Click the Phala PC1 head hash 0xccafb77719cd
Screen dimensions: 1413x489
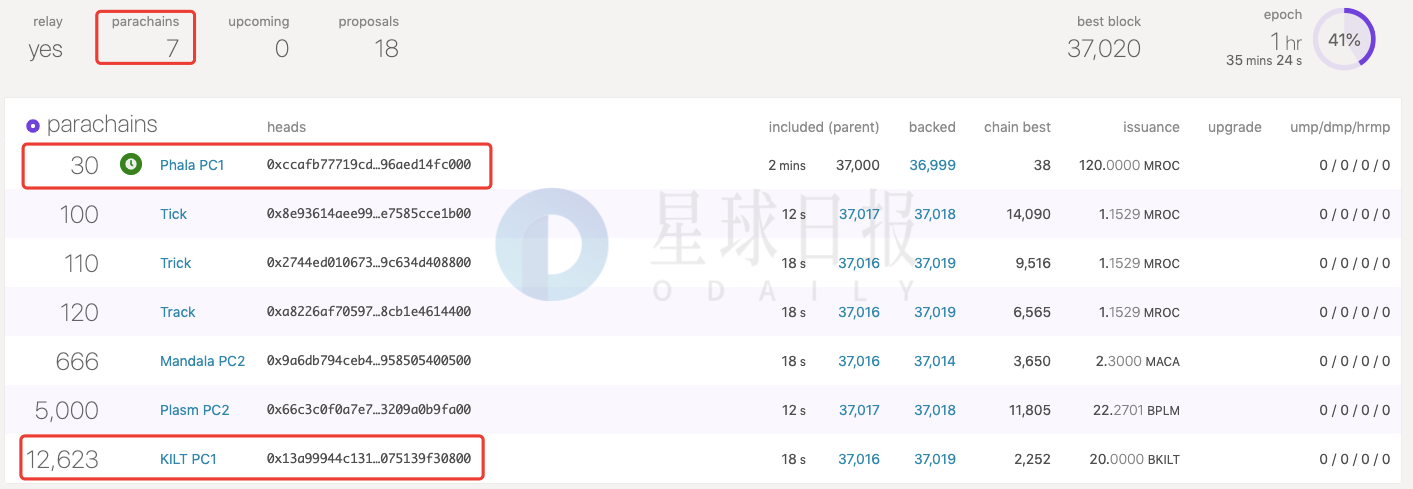point(368,165)
